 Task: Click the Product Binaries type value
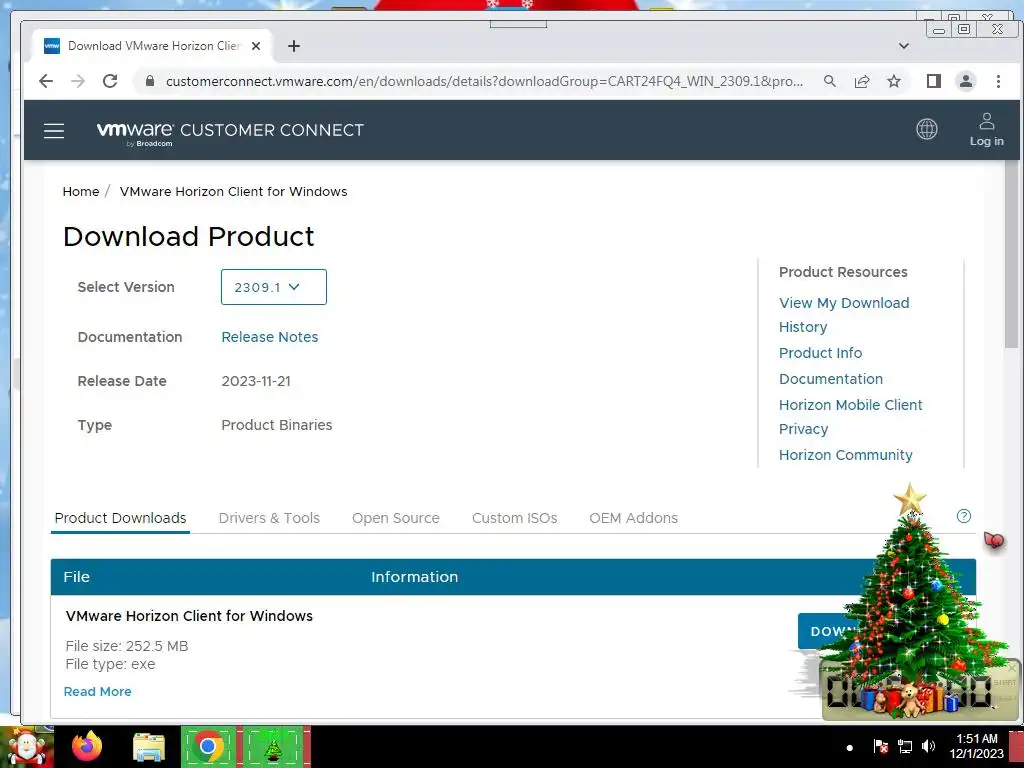tap(276, 424)
